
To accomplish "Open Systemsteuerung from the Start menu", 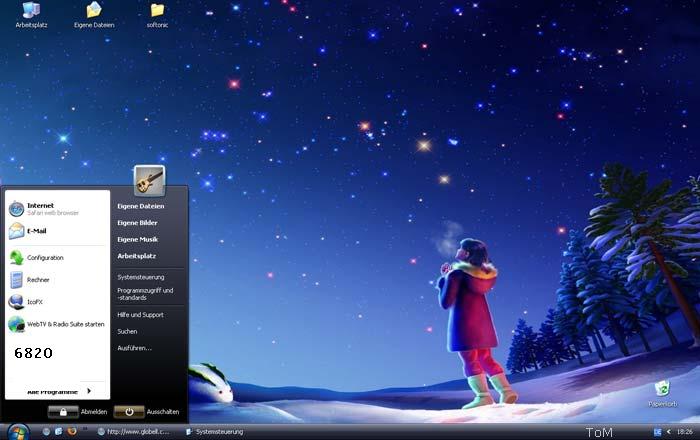I will click(141, 277).
